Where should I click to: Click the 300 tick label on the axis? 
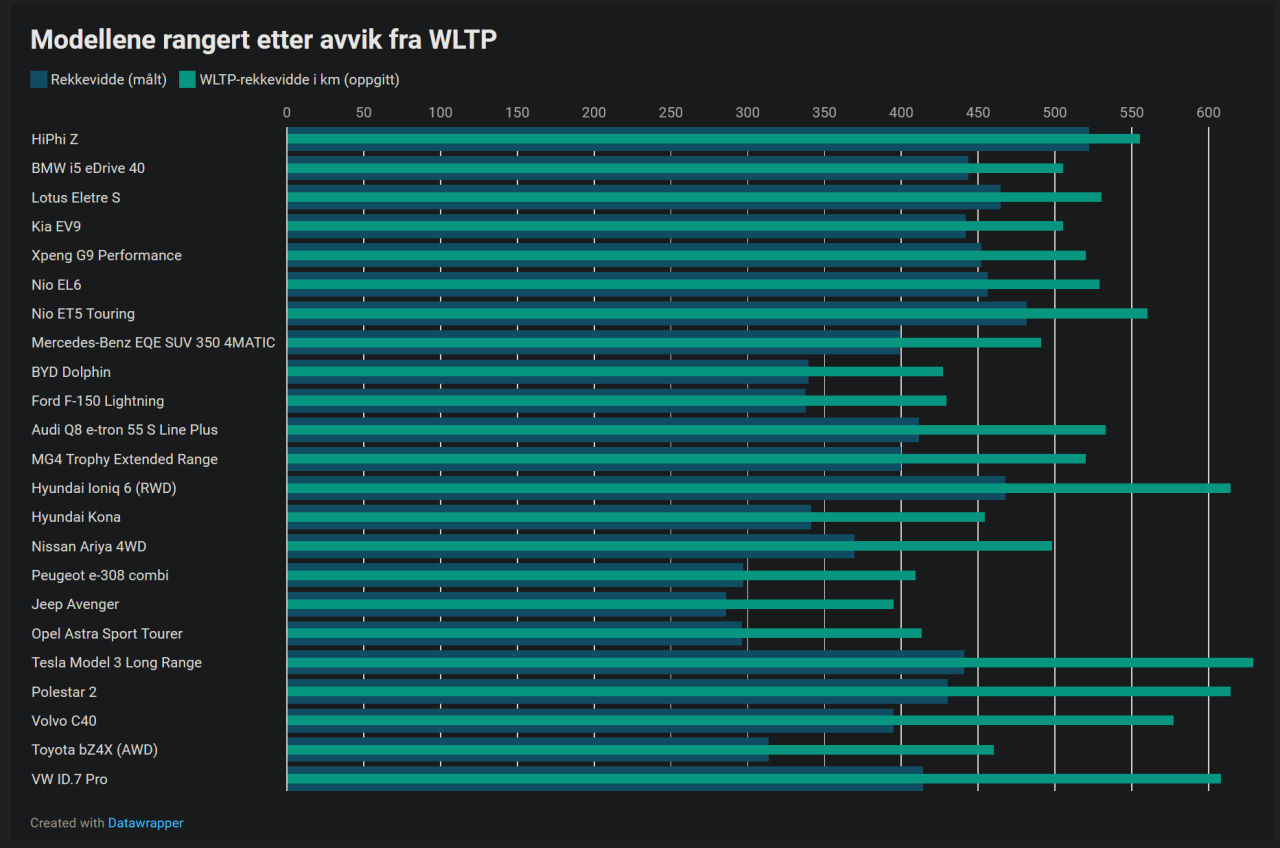click(x=747, y=113)
